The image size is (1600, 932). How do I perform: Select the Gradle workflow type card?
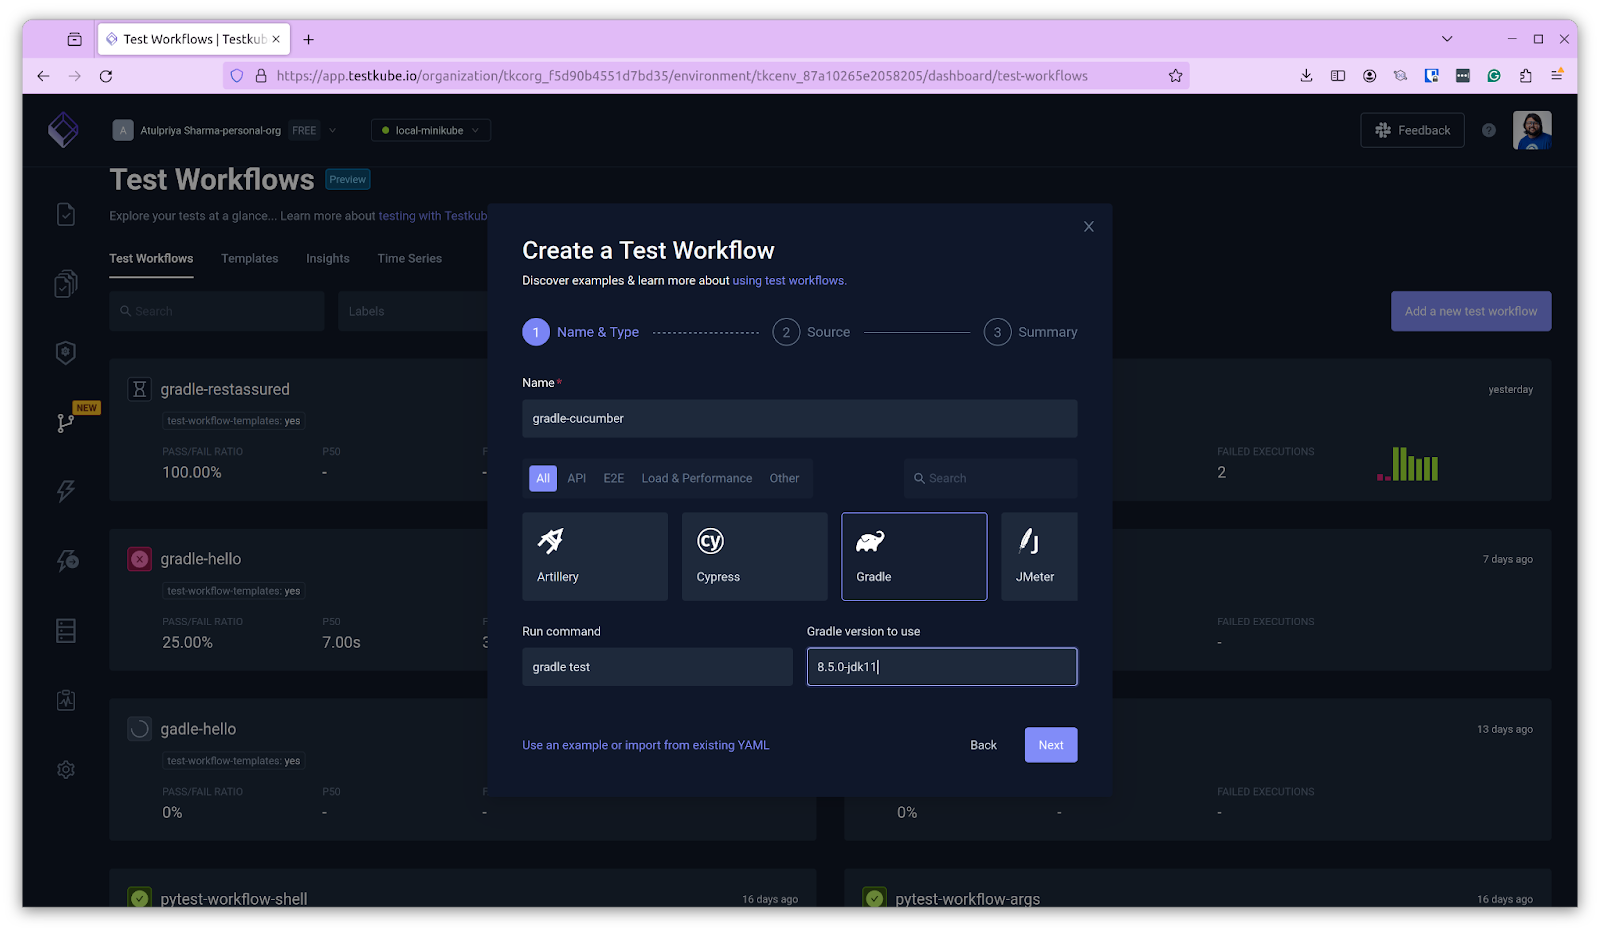coord(914,556)
